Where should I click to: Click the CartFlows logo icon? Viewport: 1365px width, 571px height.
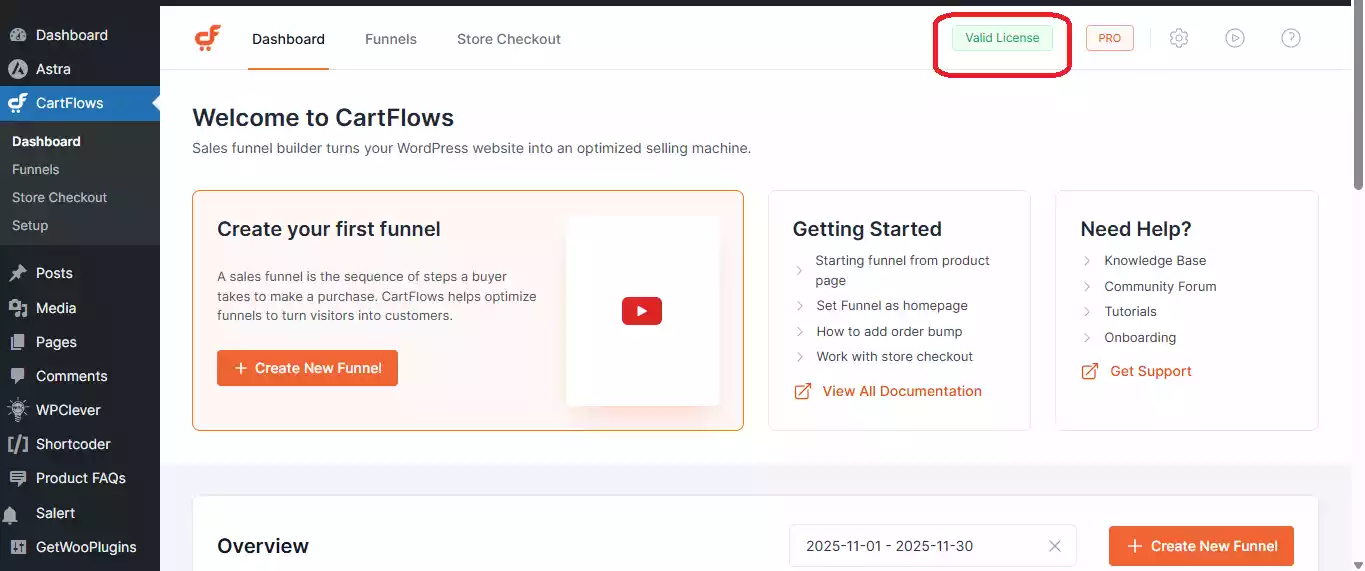(x=207, y=39)
